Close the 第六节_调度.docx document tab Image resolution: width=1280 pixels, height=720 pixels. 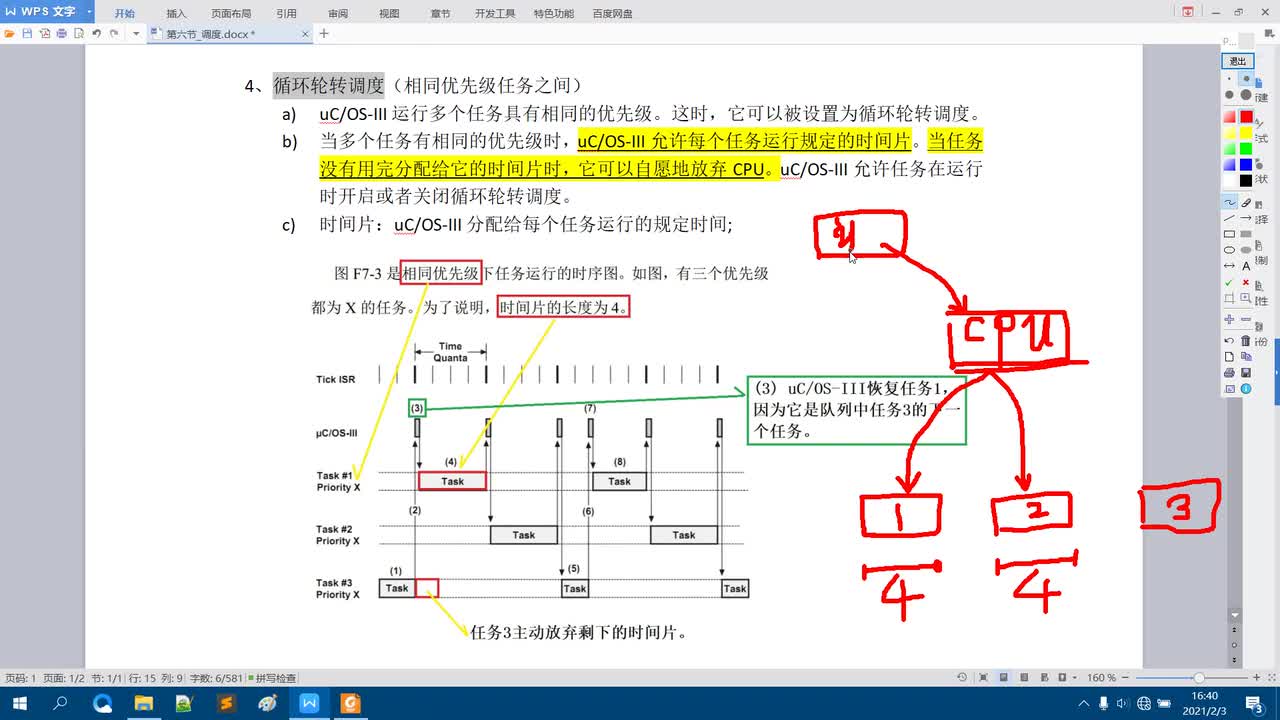[x=306, y=34]
